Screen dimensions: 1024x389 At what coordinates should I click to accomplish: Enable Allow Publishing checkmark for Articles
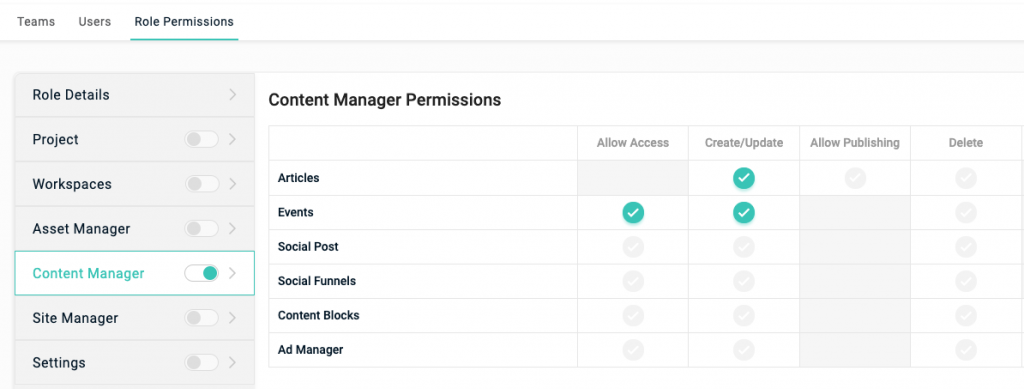pyautogui.click(x=855, y=178)
